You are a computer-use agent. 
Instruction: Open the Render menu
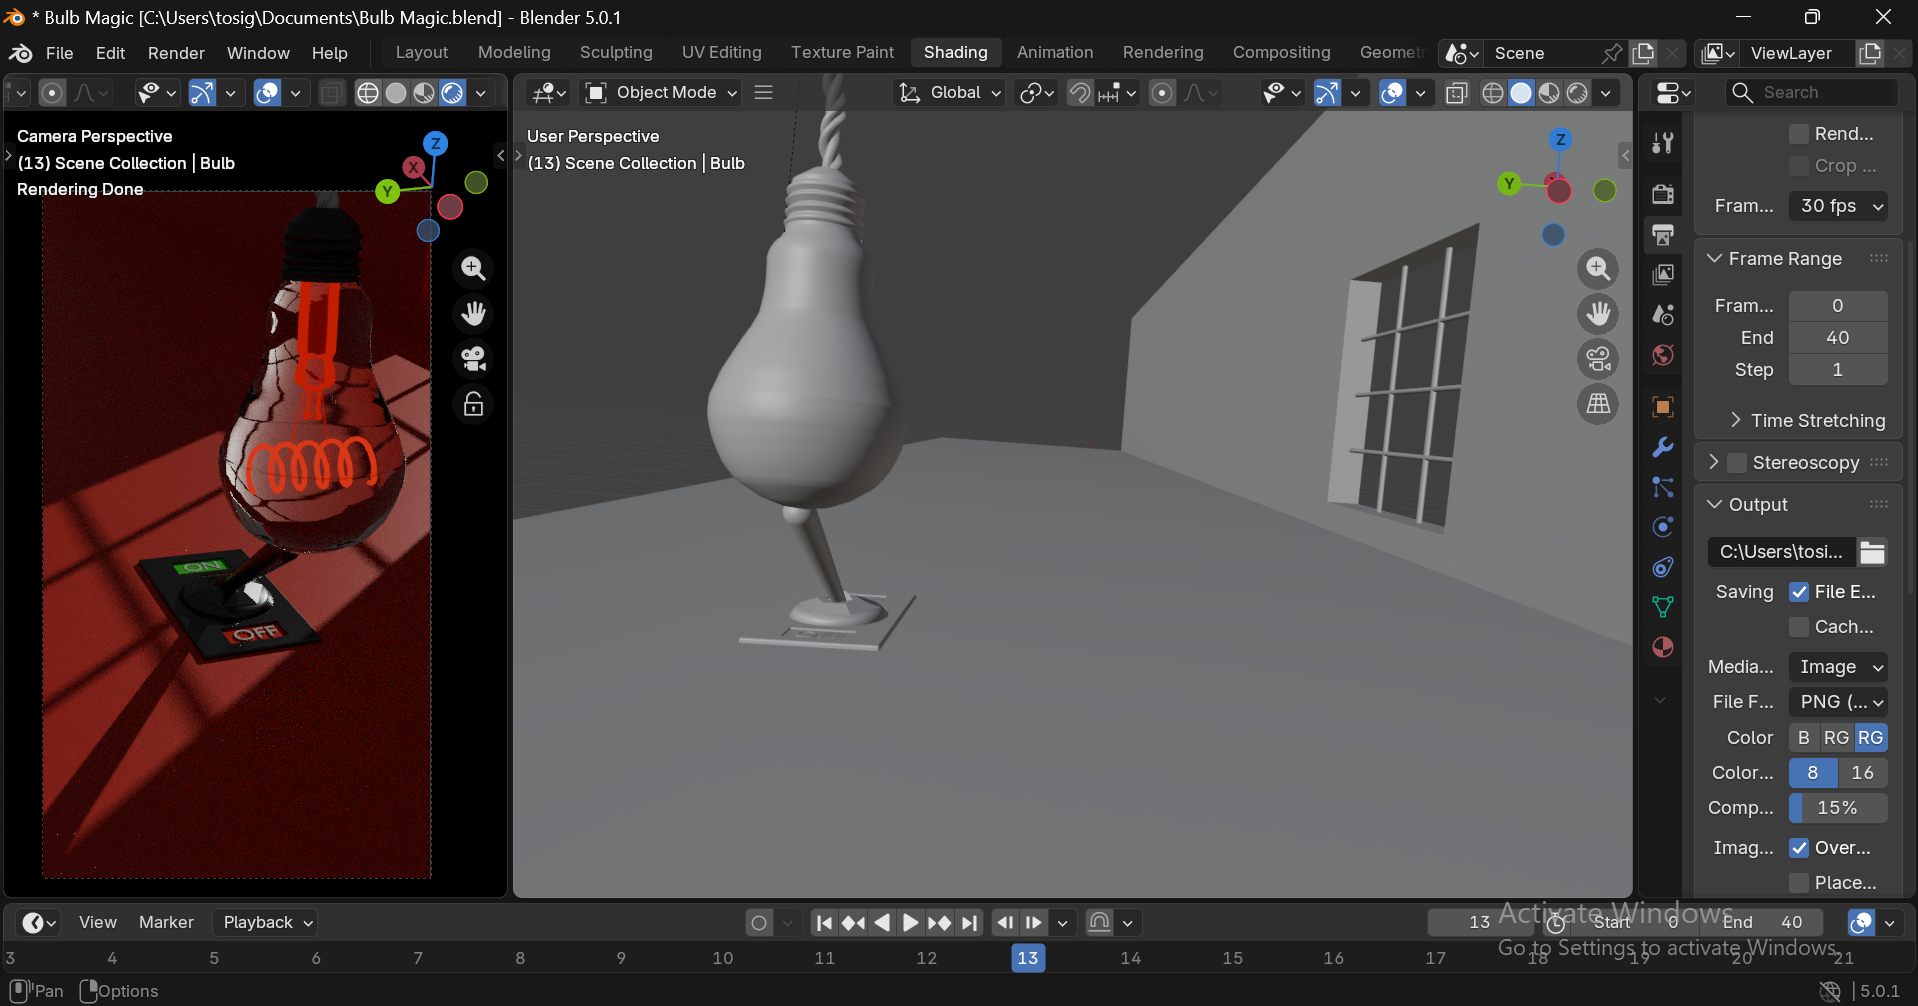coord(176,53)
